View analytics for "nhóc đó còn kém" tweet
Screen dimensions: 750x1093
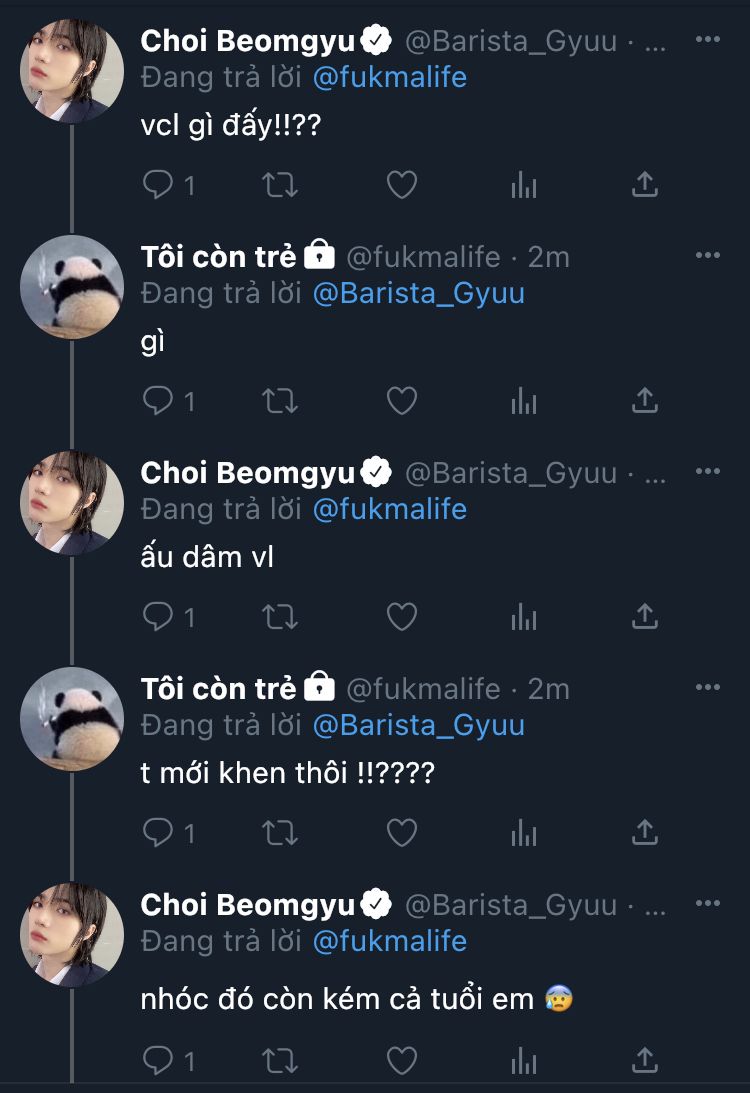(x=524, y=1059)
